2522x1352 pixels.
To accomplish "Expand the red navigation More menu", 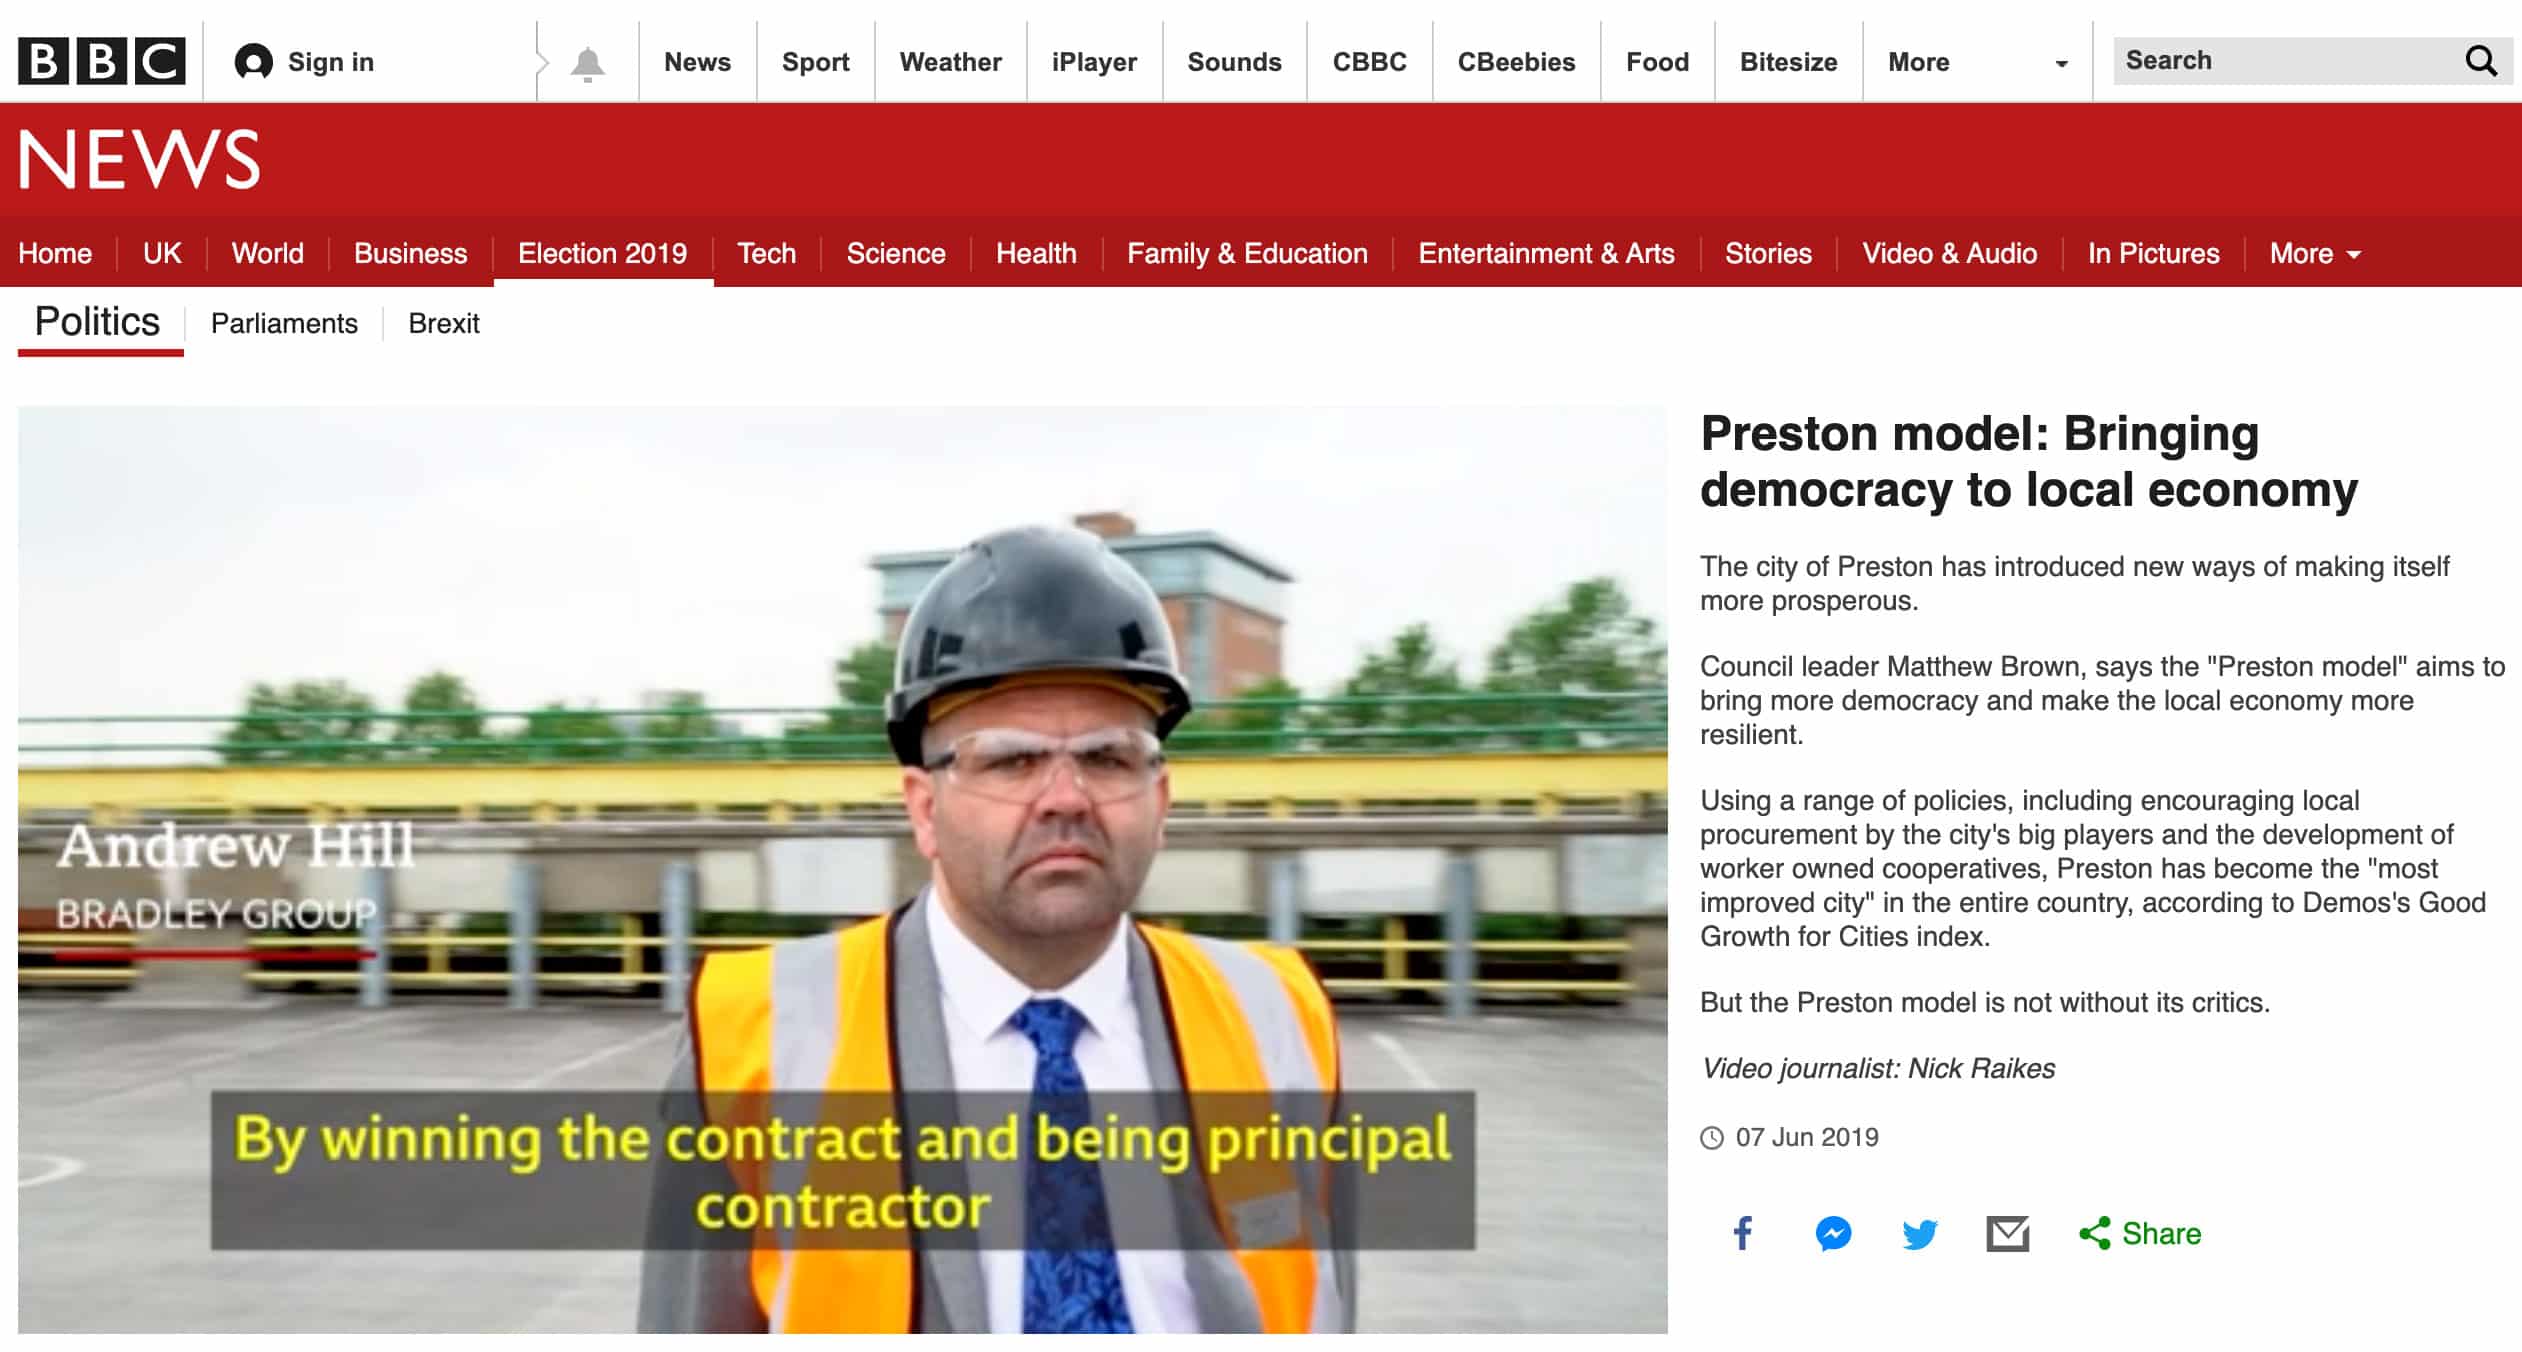I will pyautogui.click(x=2315, y=254).
